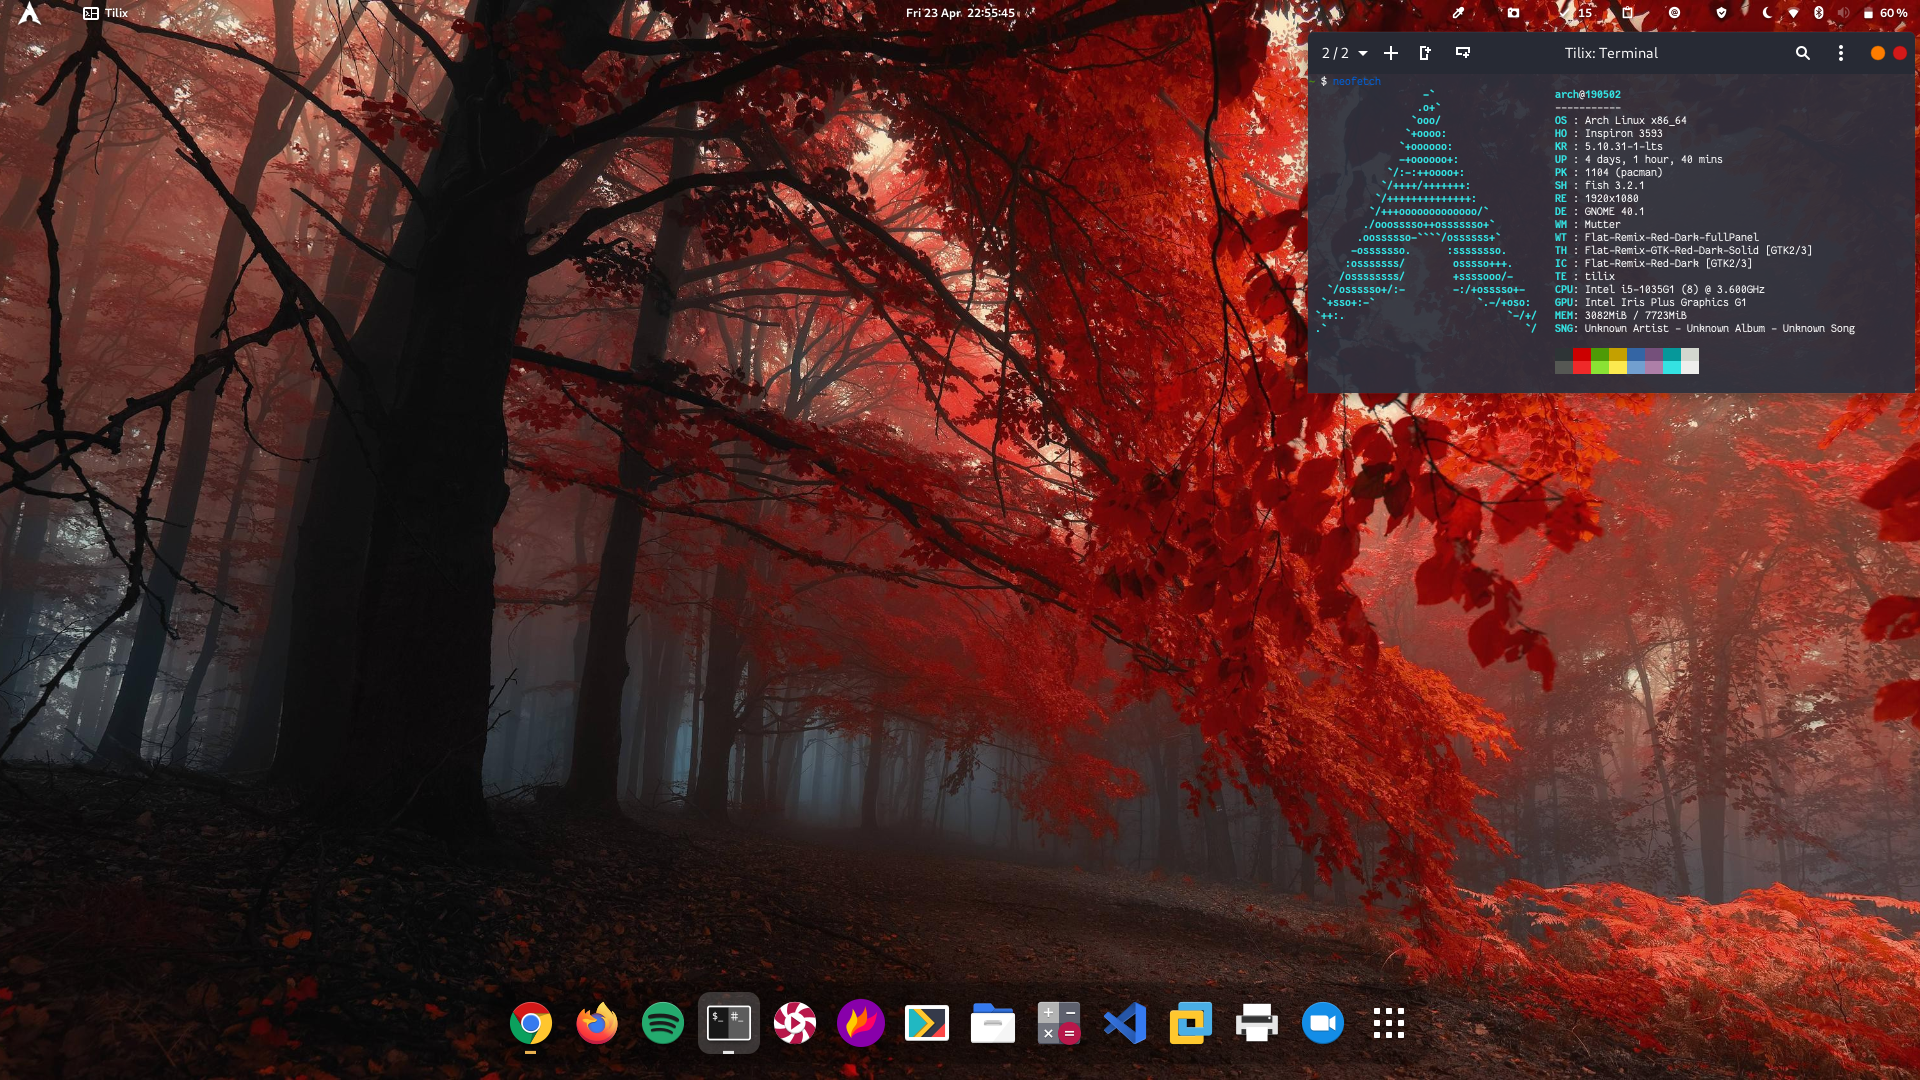Expand the 2/2 session switcher dropdown

[1344, 53]
